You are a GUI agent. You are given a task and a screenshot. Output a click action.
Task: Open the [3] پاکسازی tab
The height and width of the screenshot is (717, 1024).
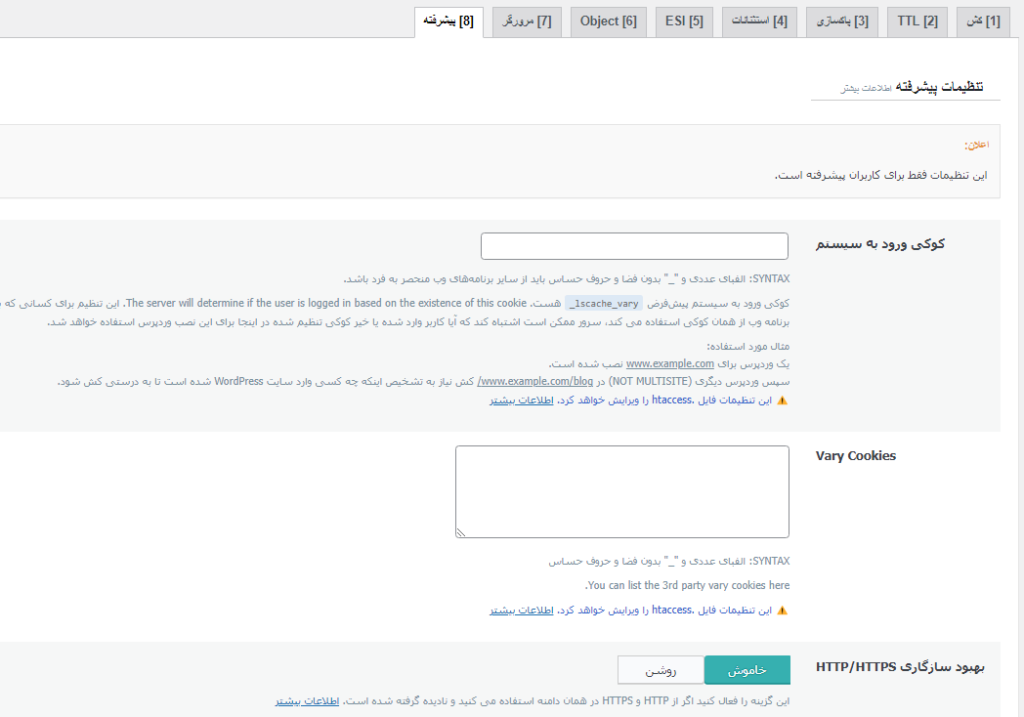click(843, 21)
